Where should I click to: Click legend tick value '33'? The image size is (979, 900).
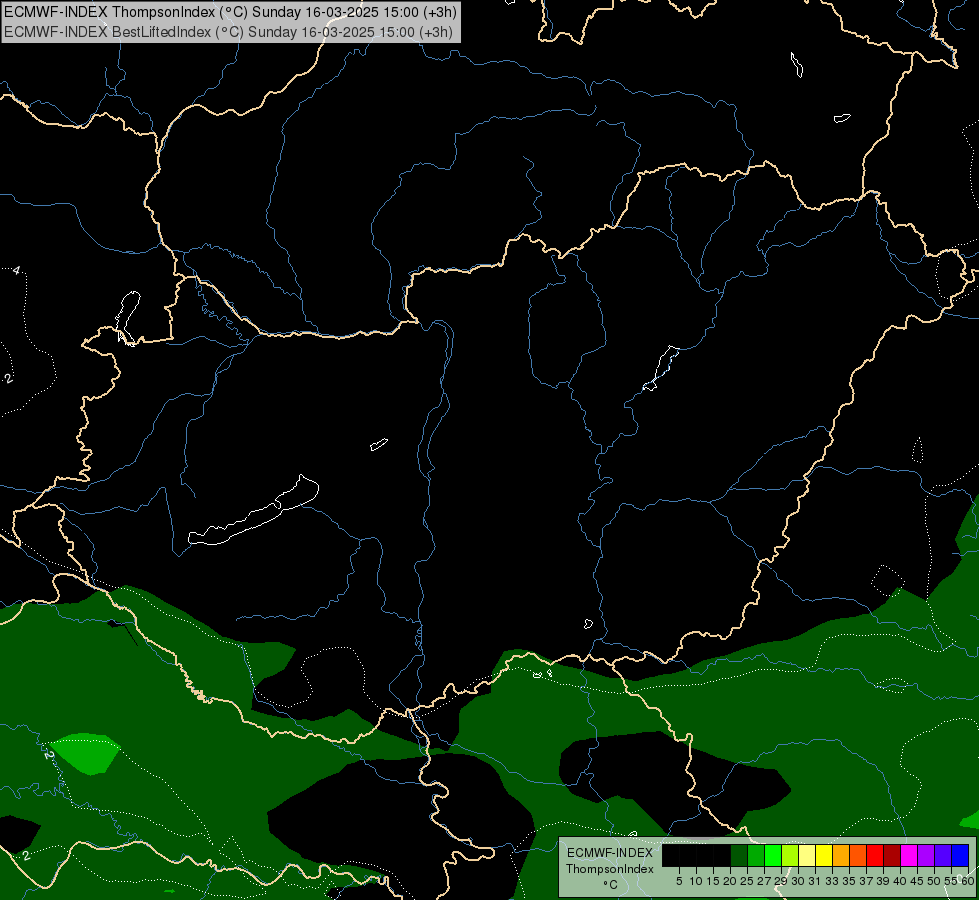(x=832, y=881)
